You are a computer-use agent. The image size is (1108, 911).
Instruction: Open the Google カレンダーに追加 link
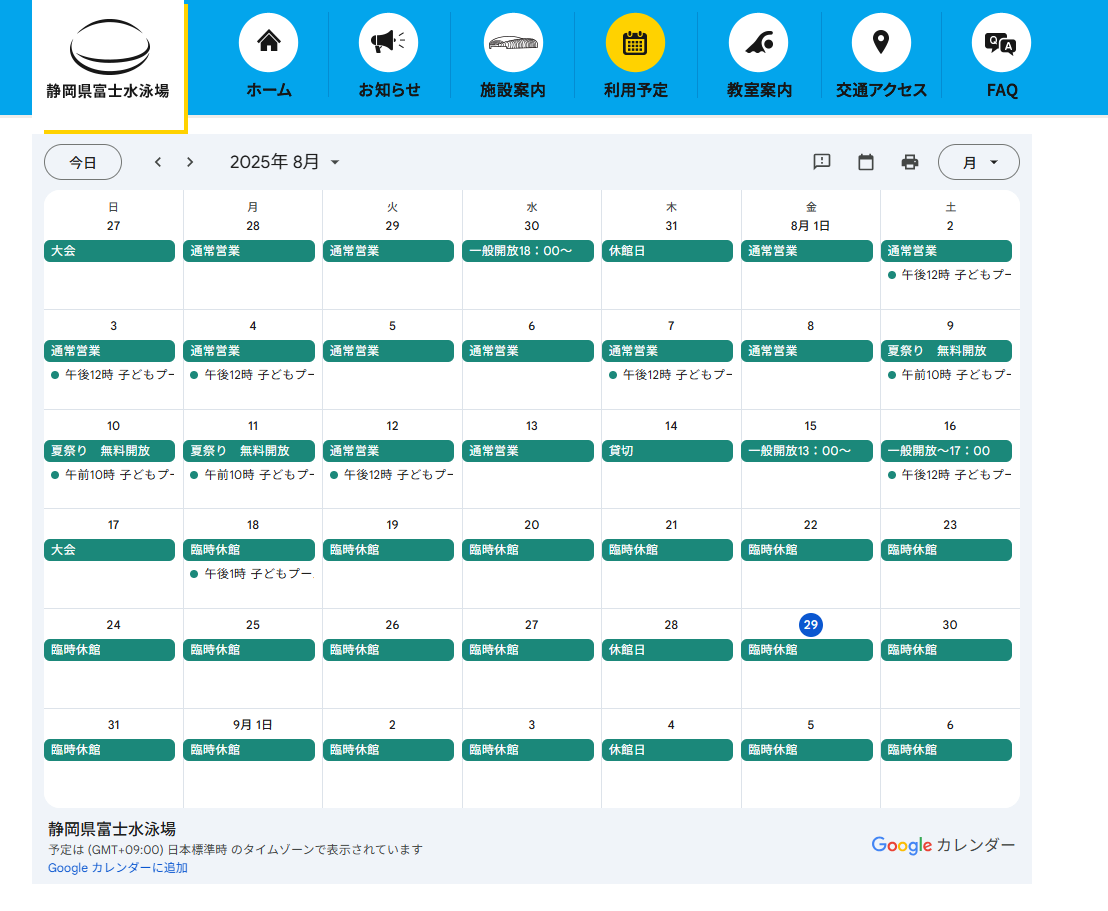(x=118, y=868)
